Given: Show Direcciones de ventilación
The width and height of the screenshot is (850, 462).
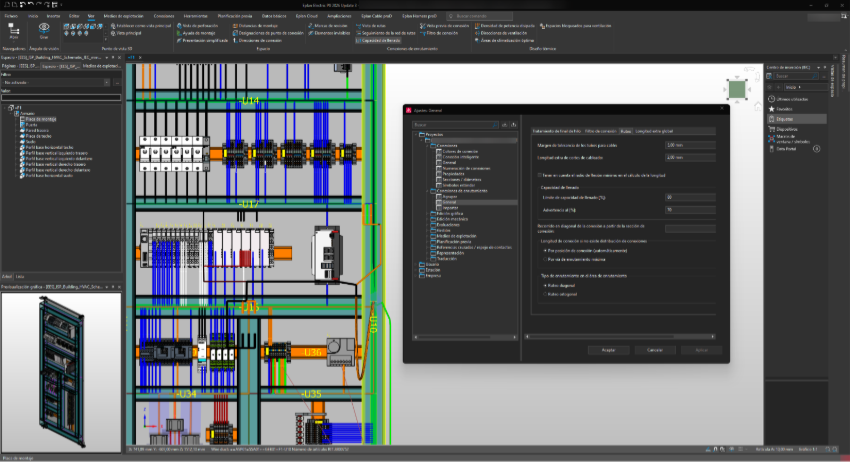Looking at the screenshot, I should tap(500, 33).
